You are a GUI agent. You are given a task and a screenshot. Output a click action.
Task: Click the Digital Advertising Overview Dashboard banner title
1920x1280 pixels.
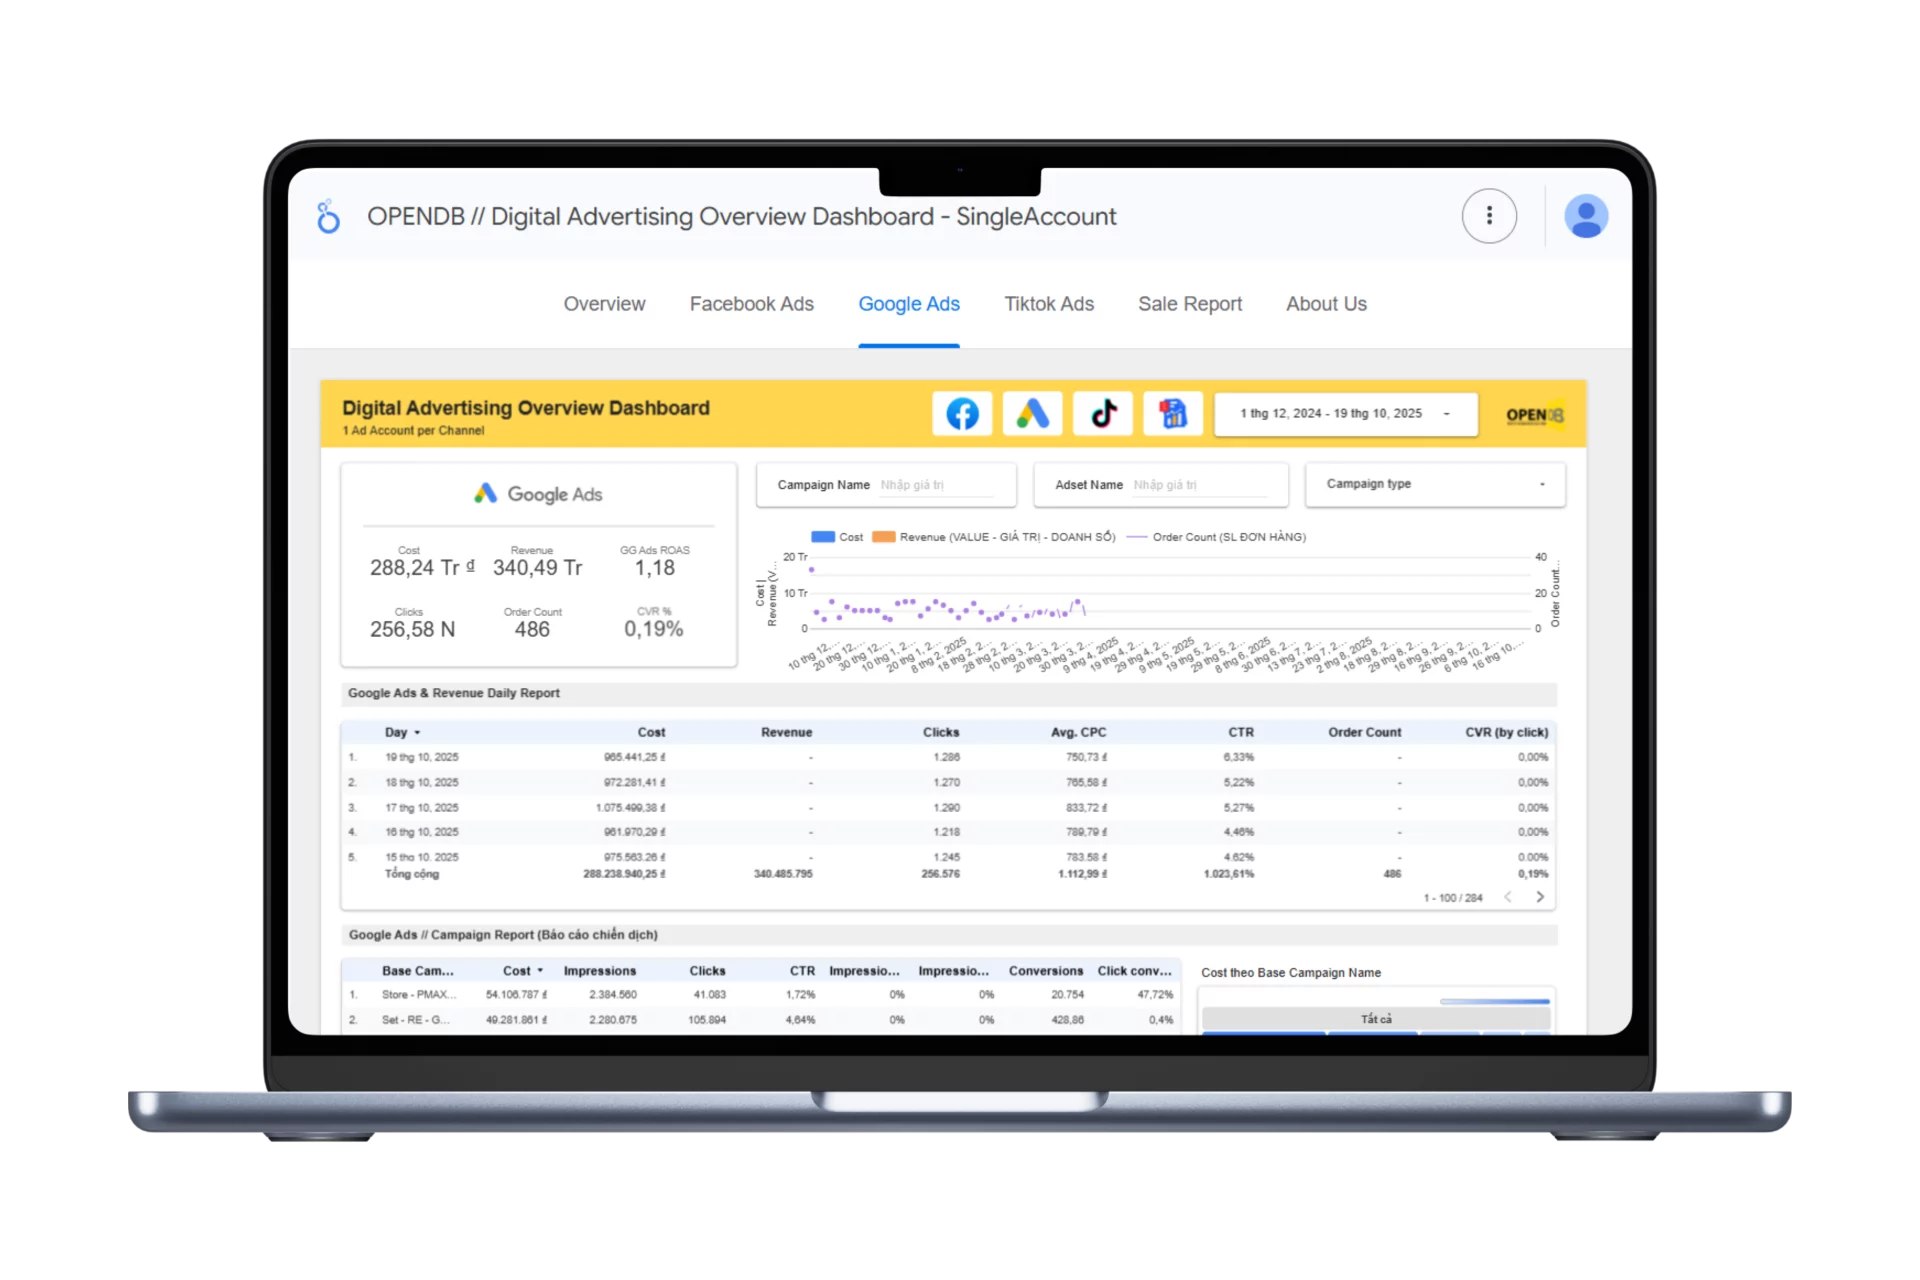coord(526,408)
